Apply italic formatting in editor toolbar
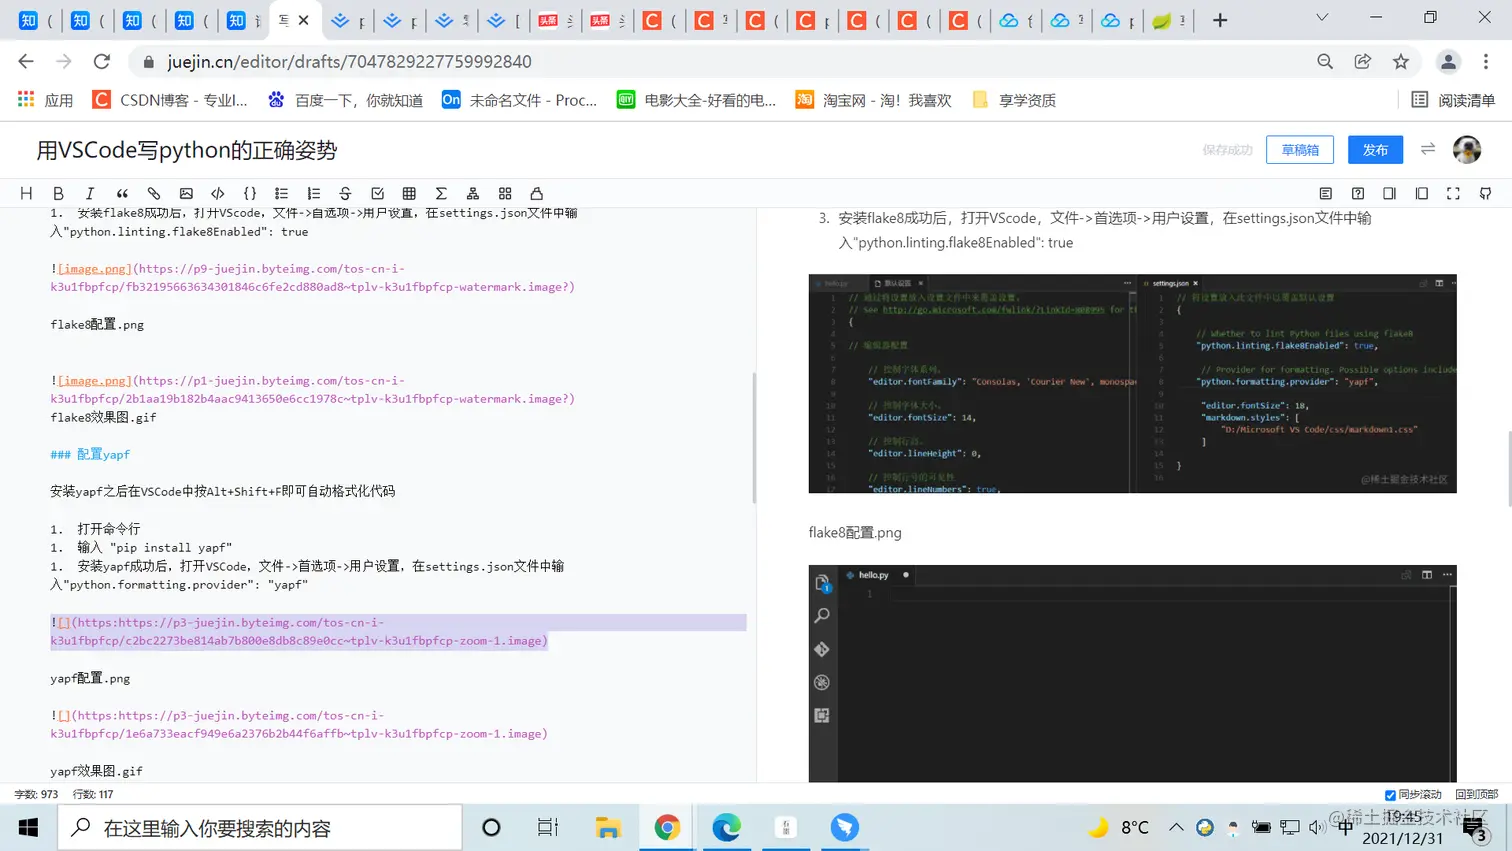 point(90,193)
